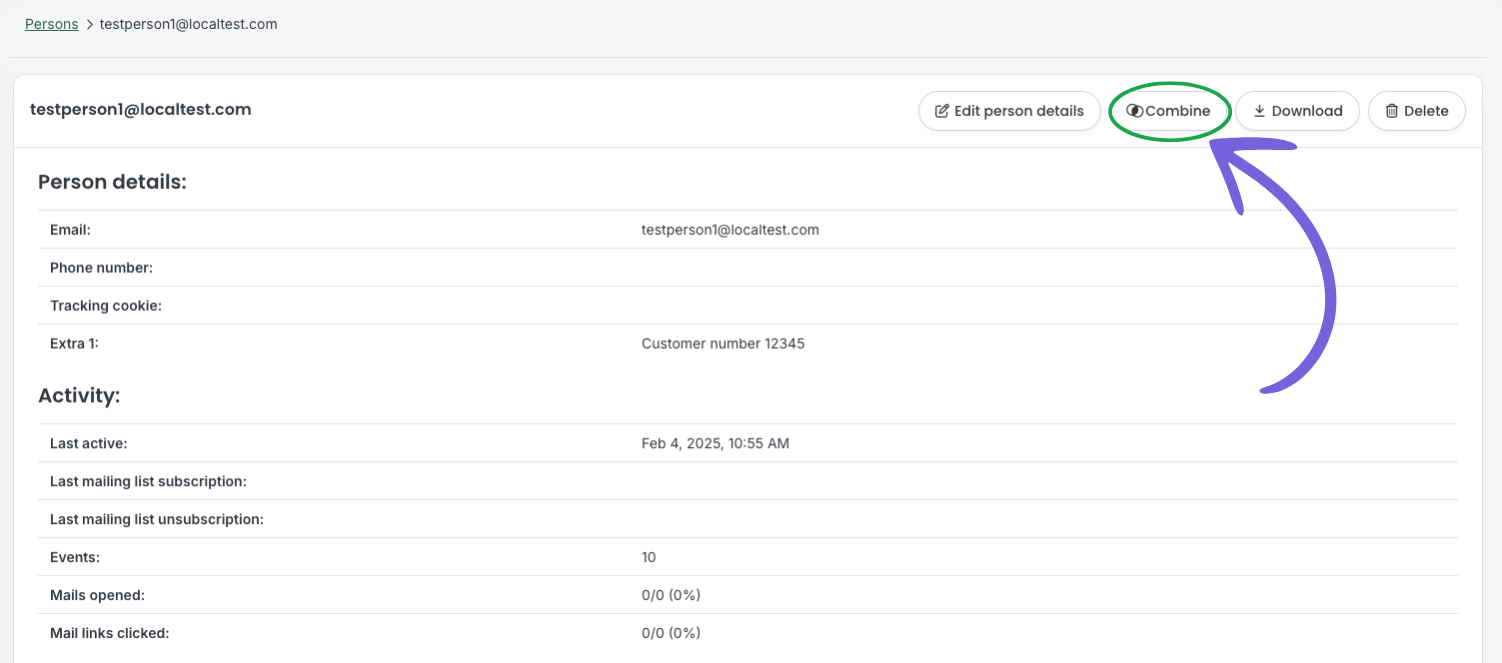This screenshot has width=1502, height=663.
Task: Click the 'Activity:' section heading
Action: (x=79, y=396)
